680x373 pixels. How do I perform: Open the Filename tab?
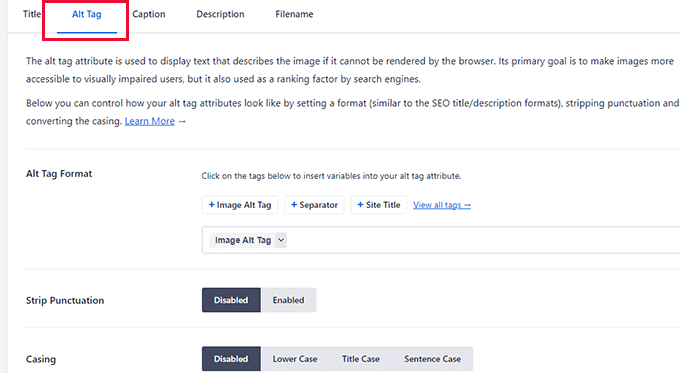pyautogui.click(x=294, y=14)
